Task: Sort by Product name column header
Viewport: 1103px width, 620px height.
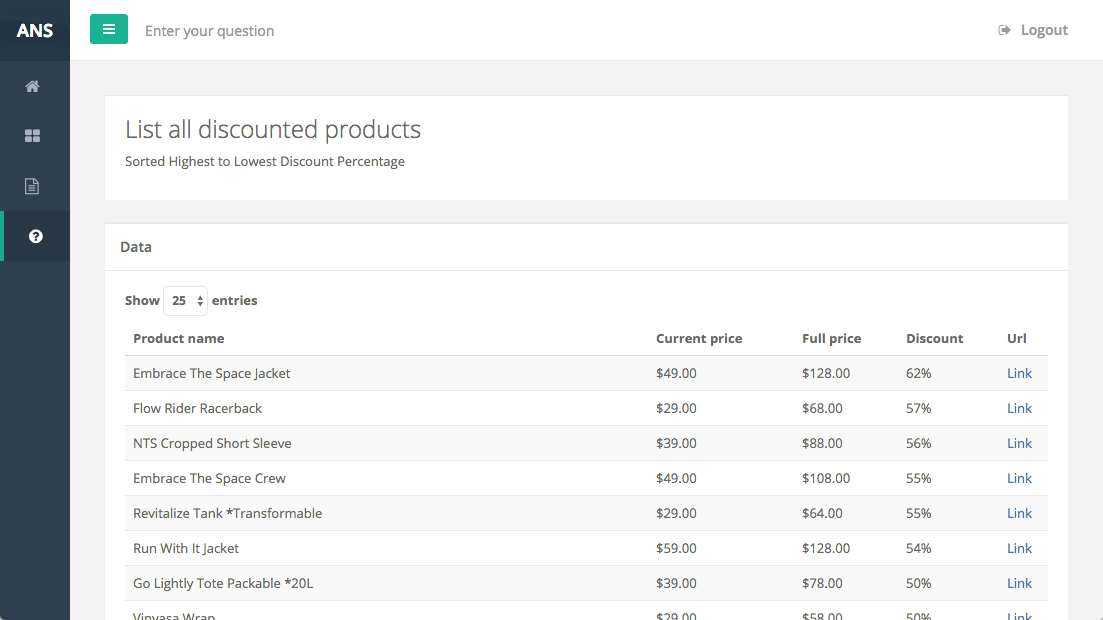Action: [x=179, y=338]
